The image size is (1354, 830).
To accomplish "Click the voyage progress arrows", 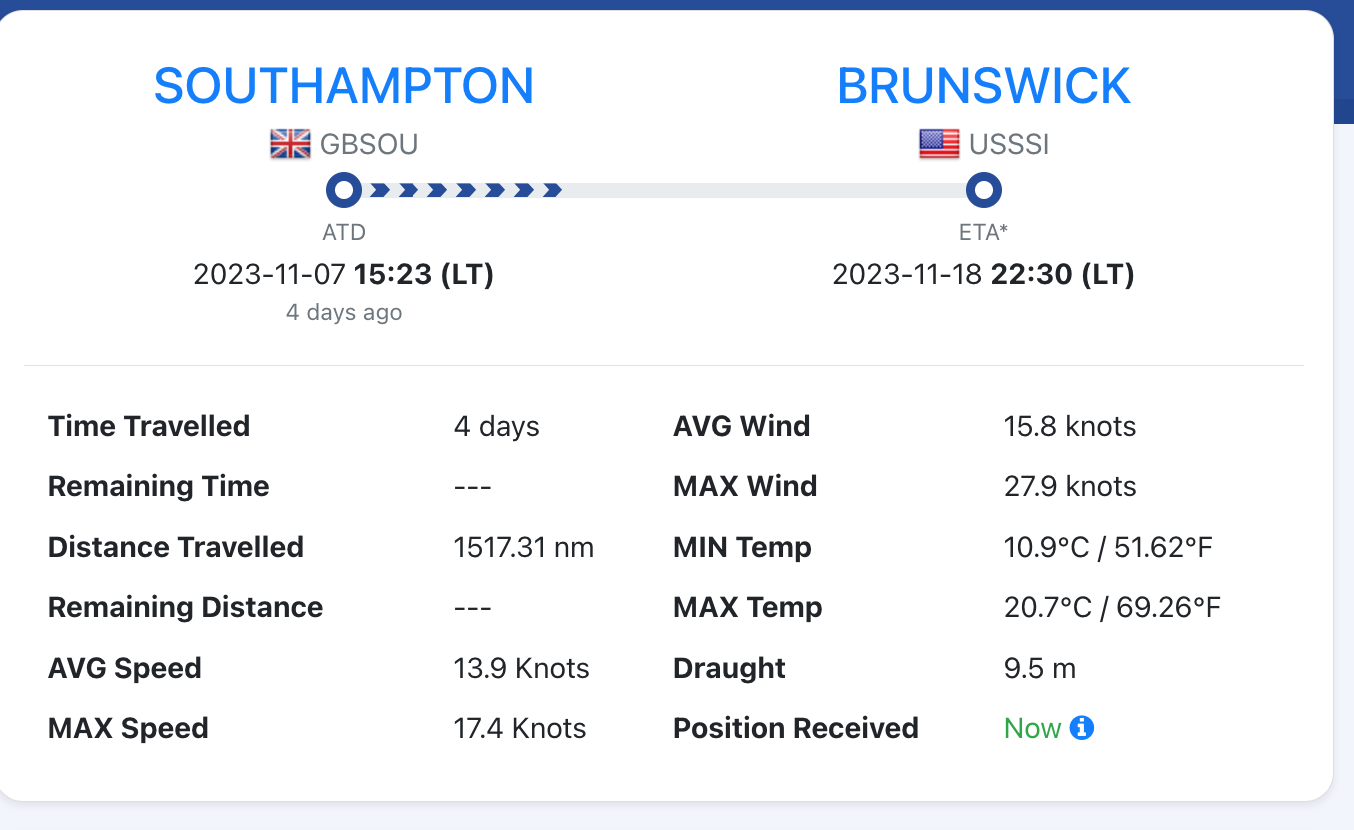I will point(465,190).
